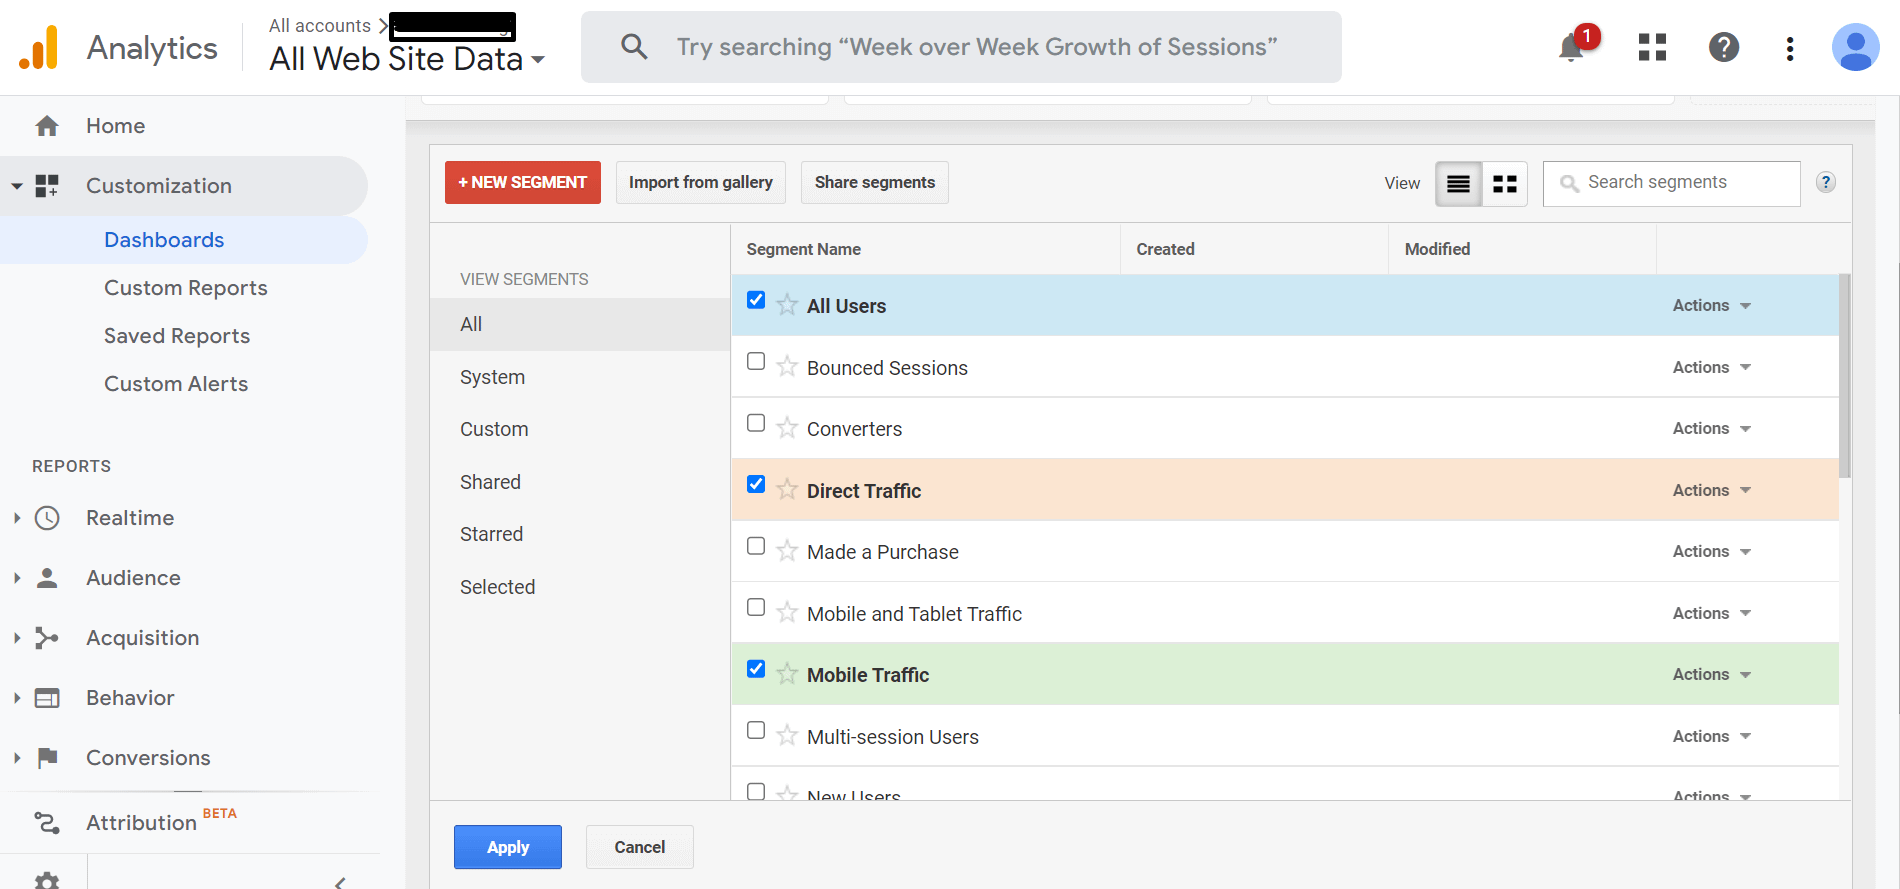Uncheck the All Users segment checkbox
Screen dimensions: 1900x889
coord(756,300)
